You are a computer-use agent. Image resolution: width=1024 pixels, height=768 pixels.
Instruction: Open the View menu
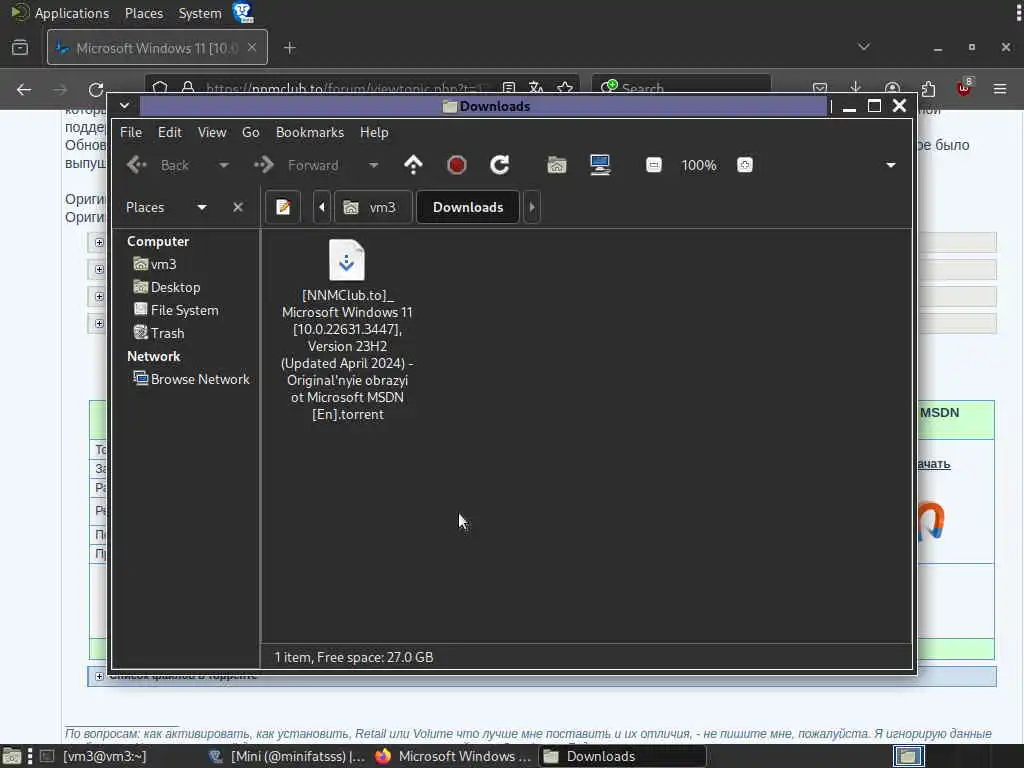pyautogui.click(x=212, y=132)
